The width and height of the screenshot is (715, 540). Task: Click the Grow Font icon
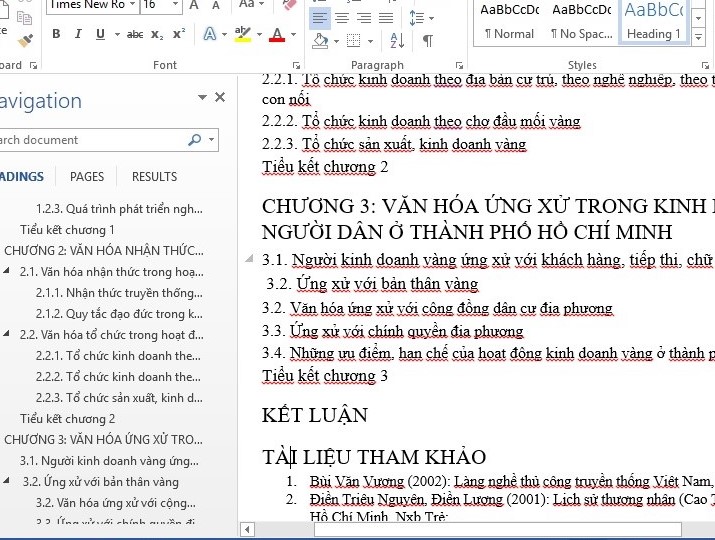tap(194, 5)
